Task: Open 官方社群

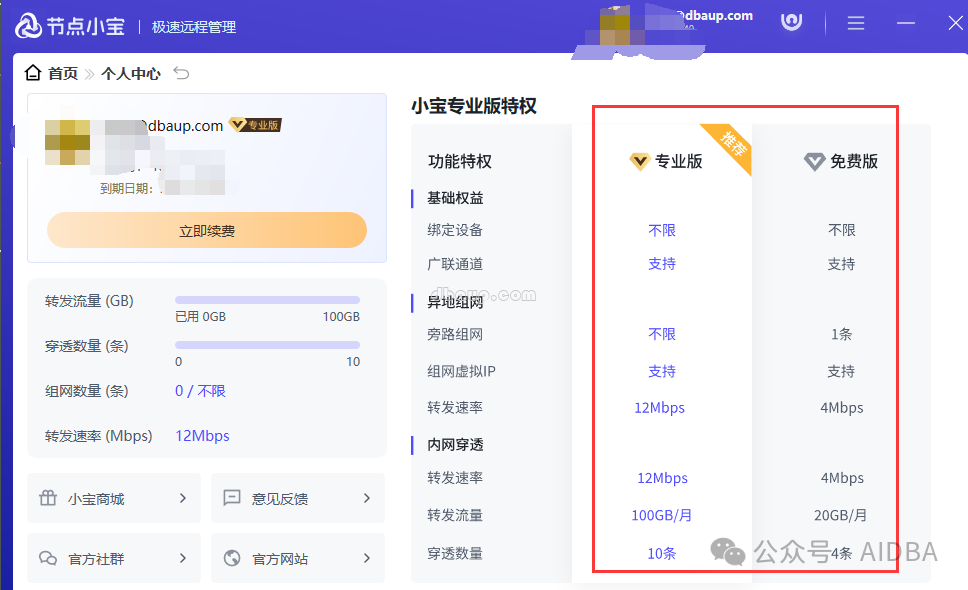Action: (x=114, y=558)
